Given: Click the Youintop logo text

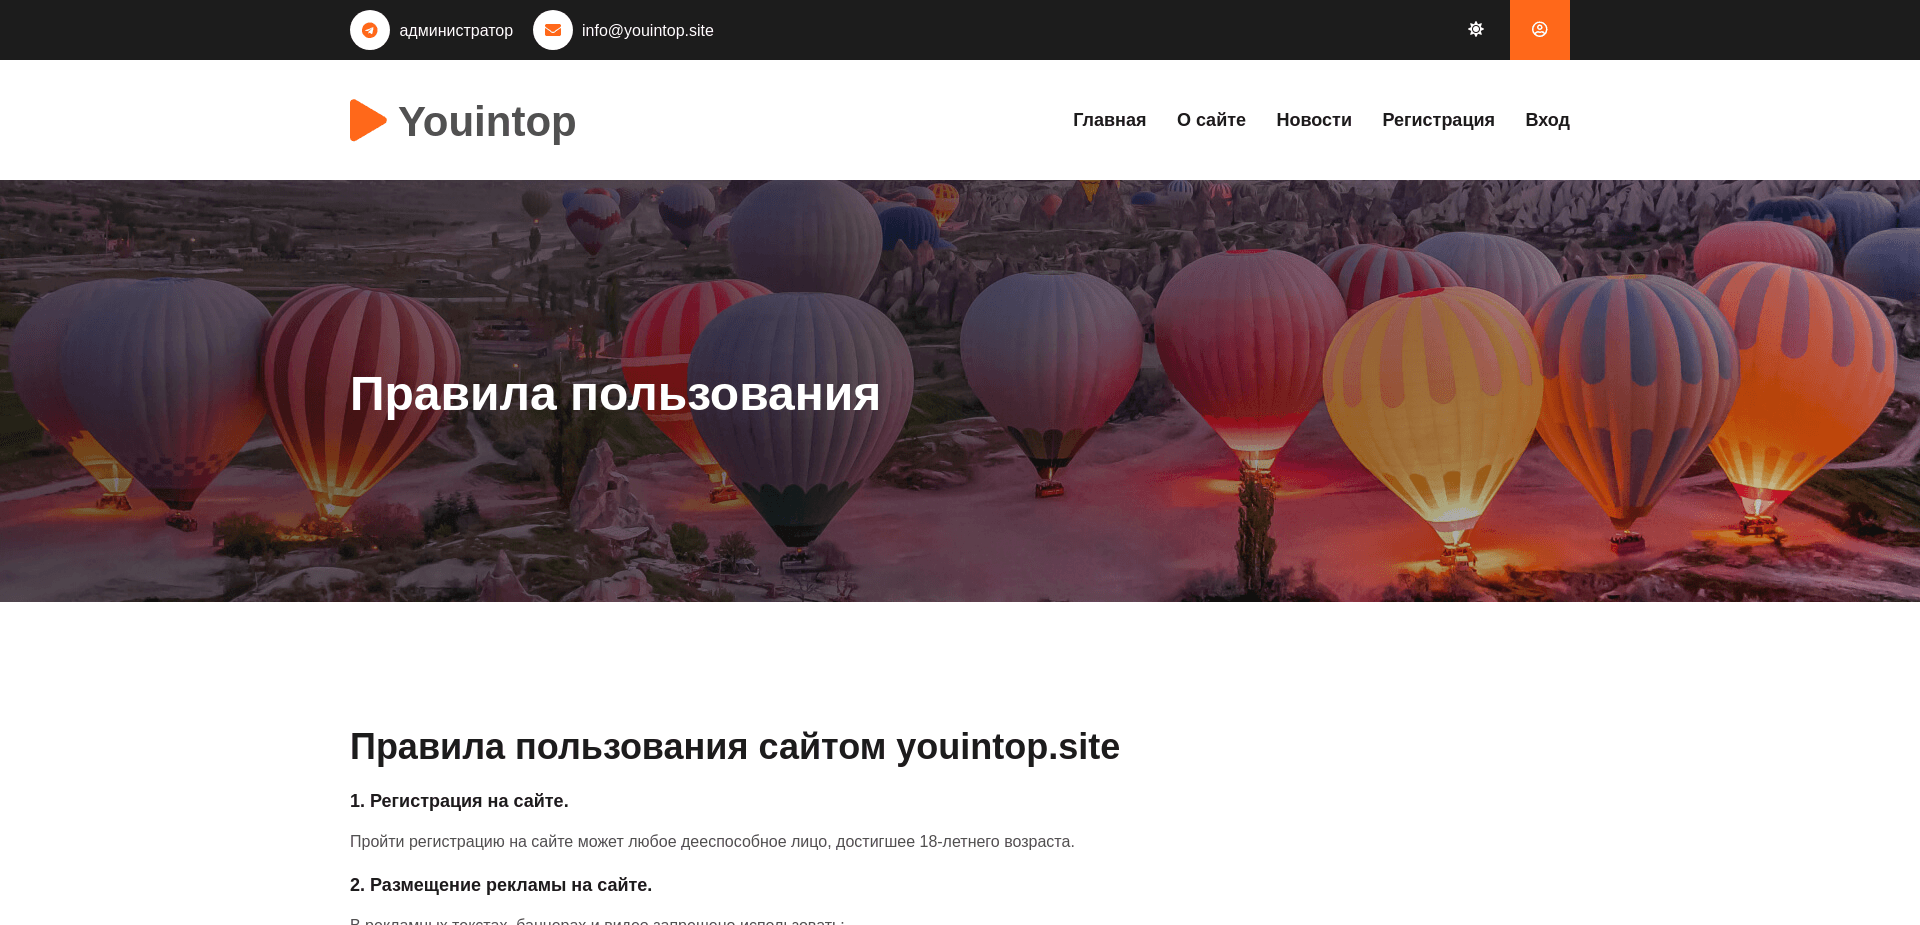Looking at the screenshot, I should pos(486,120).
